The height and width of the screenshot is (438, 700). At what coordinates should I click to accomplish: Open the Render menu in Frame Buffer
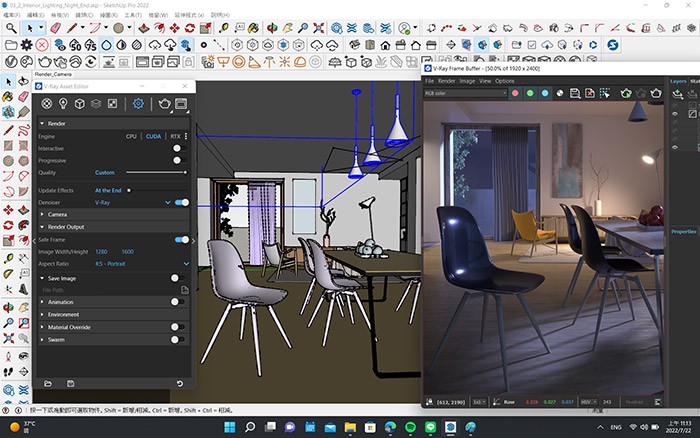(447, 81)
